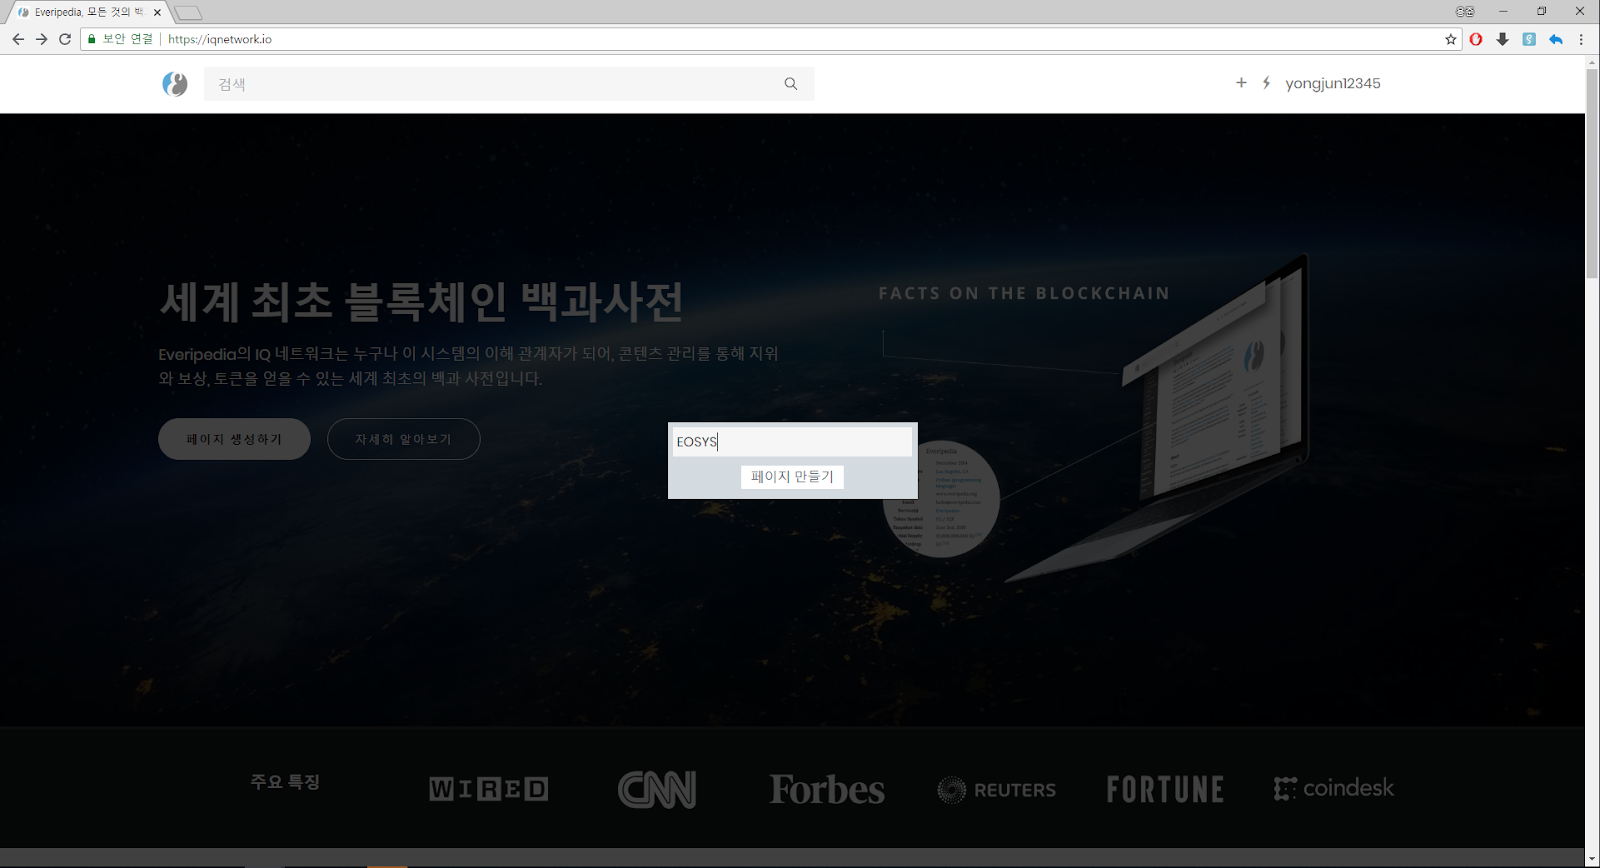This screenshot has width=1600, height=868.
Task: Click the plus icon to create page
Action: coord(1241,83)
